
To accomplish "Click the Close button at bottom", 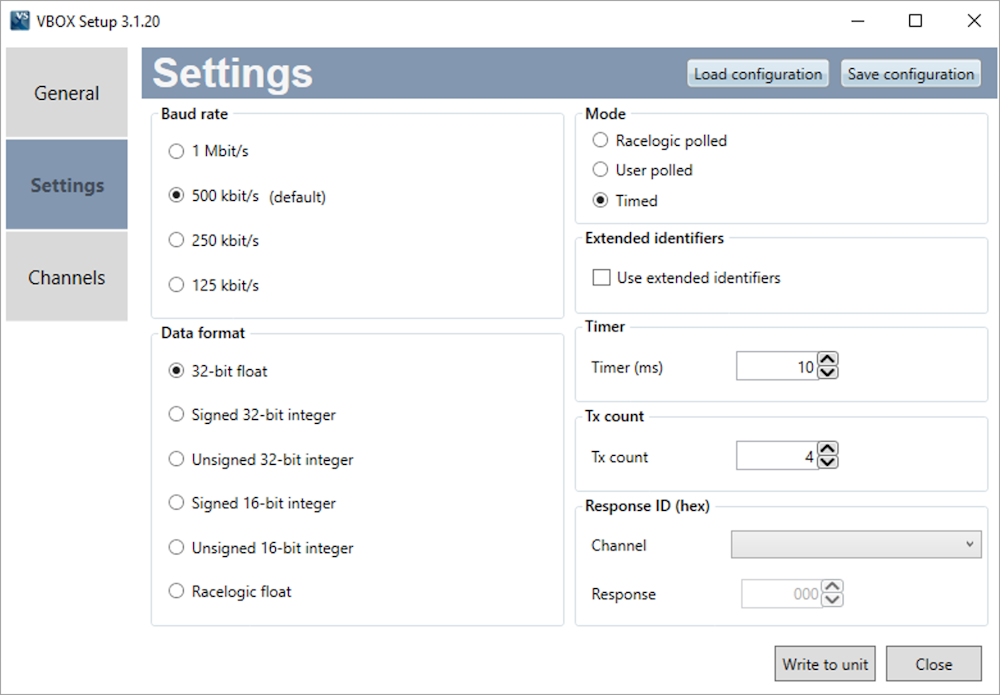I will pyautogui.click(x=934, y=664).
